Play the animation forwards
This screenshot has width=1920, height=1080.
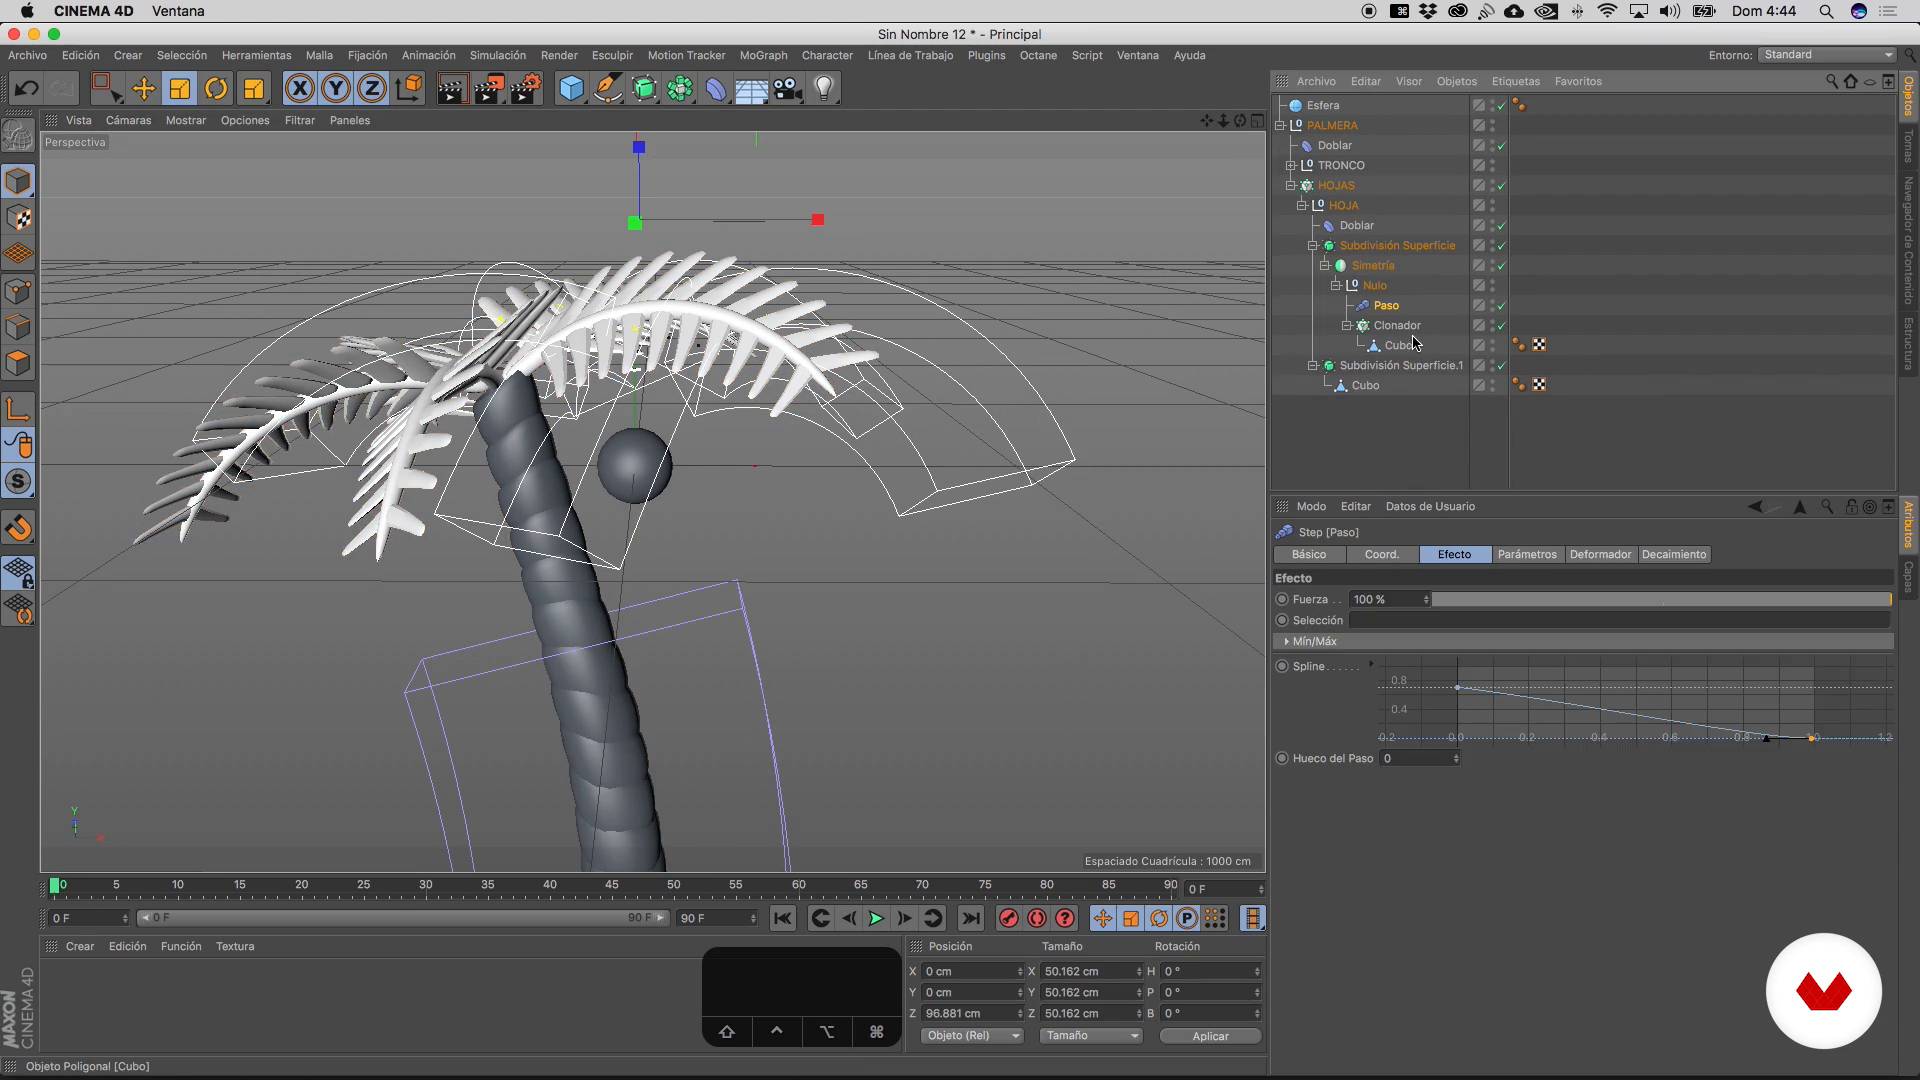(876, 918)
